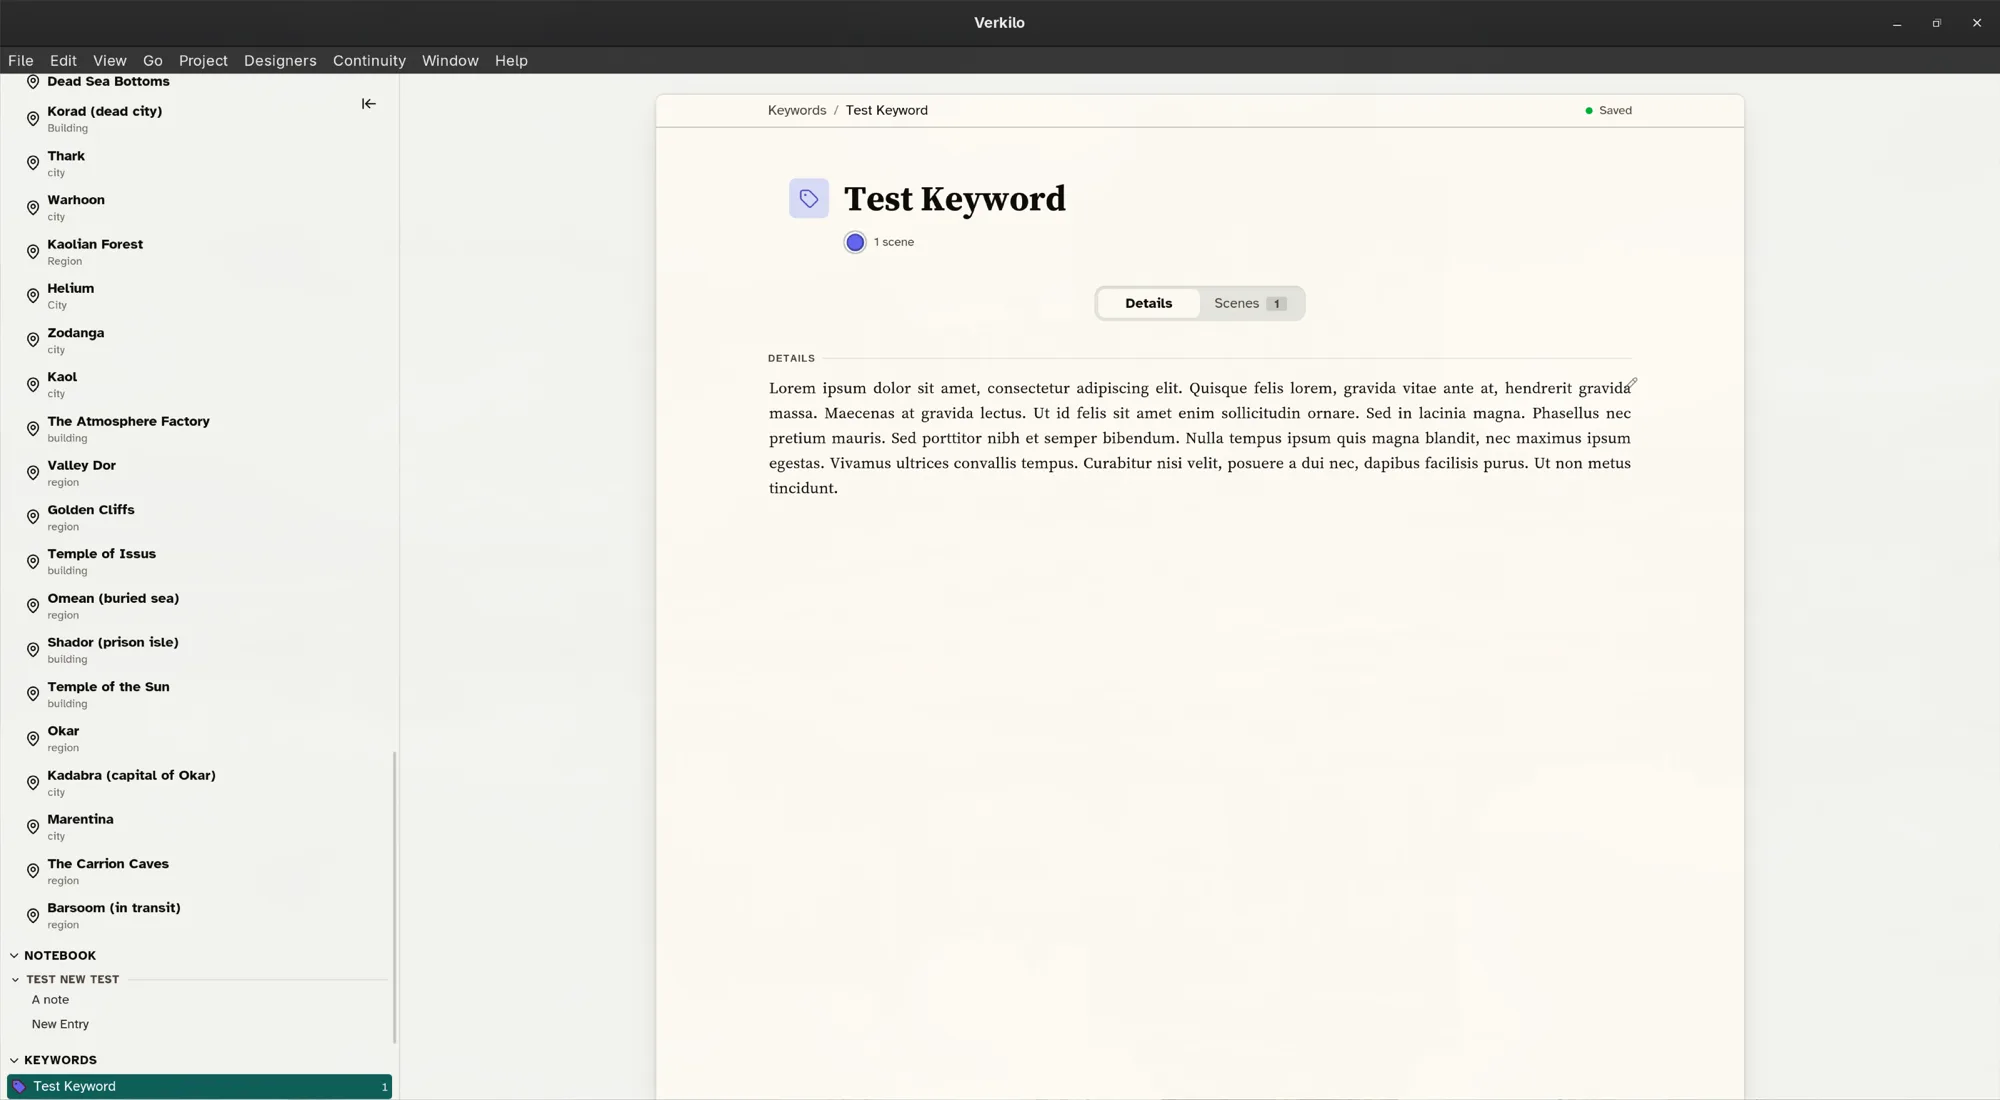Click the pin icon beside Temple of Issus
The width and height of the screenshot is (2000, 1100).
33,562
